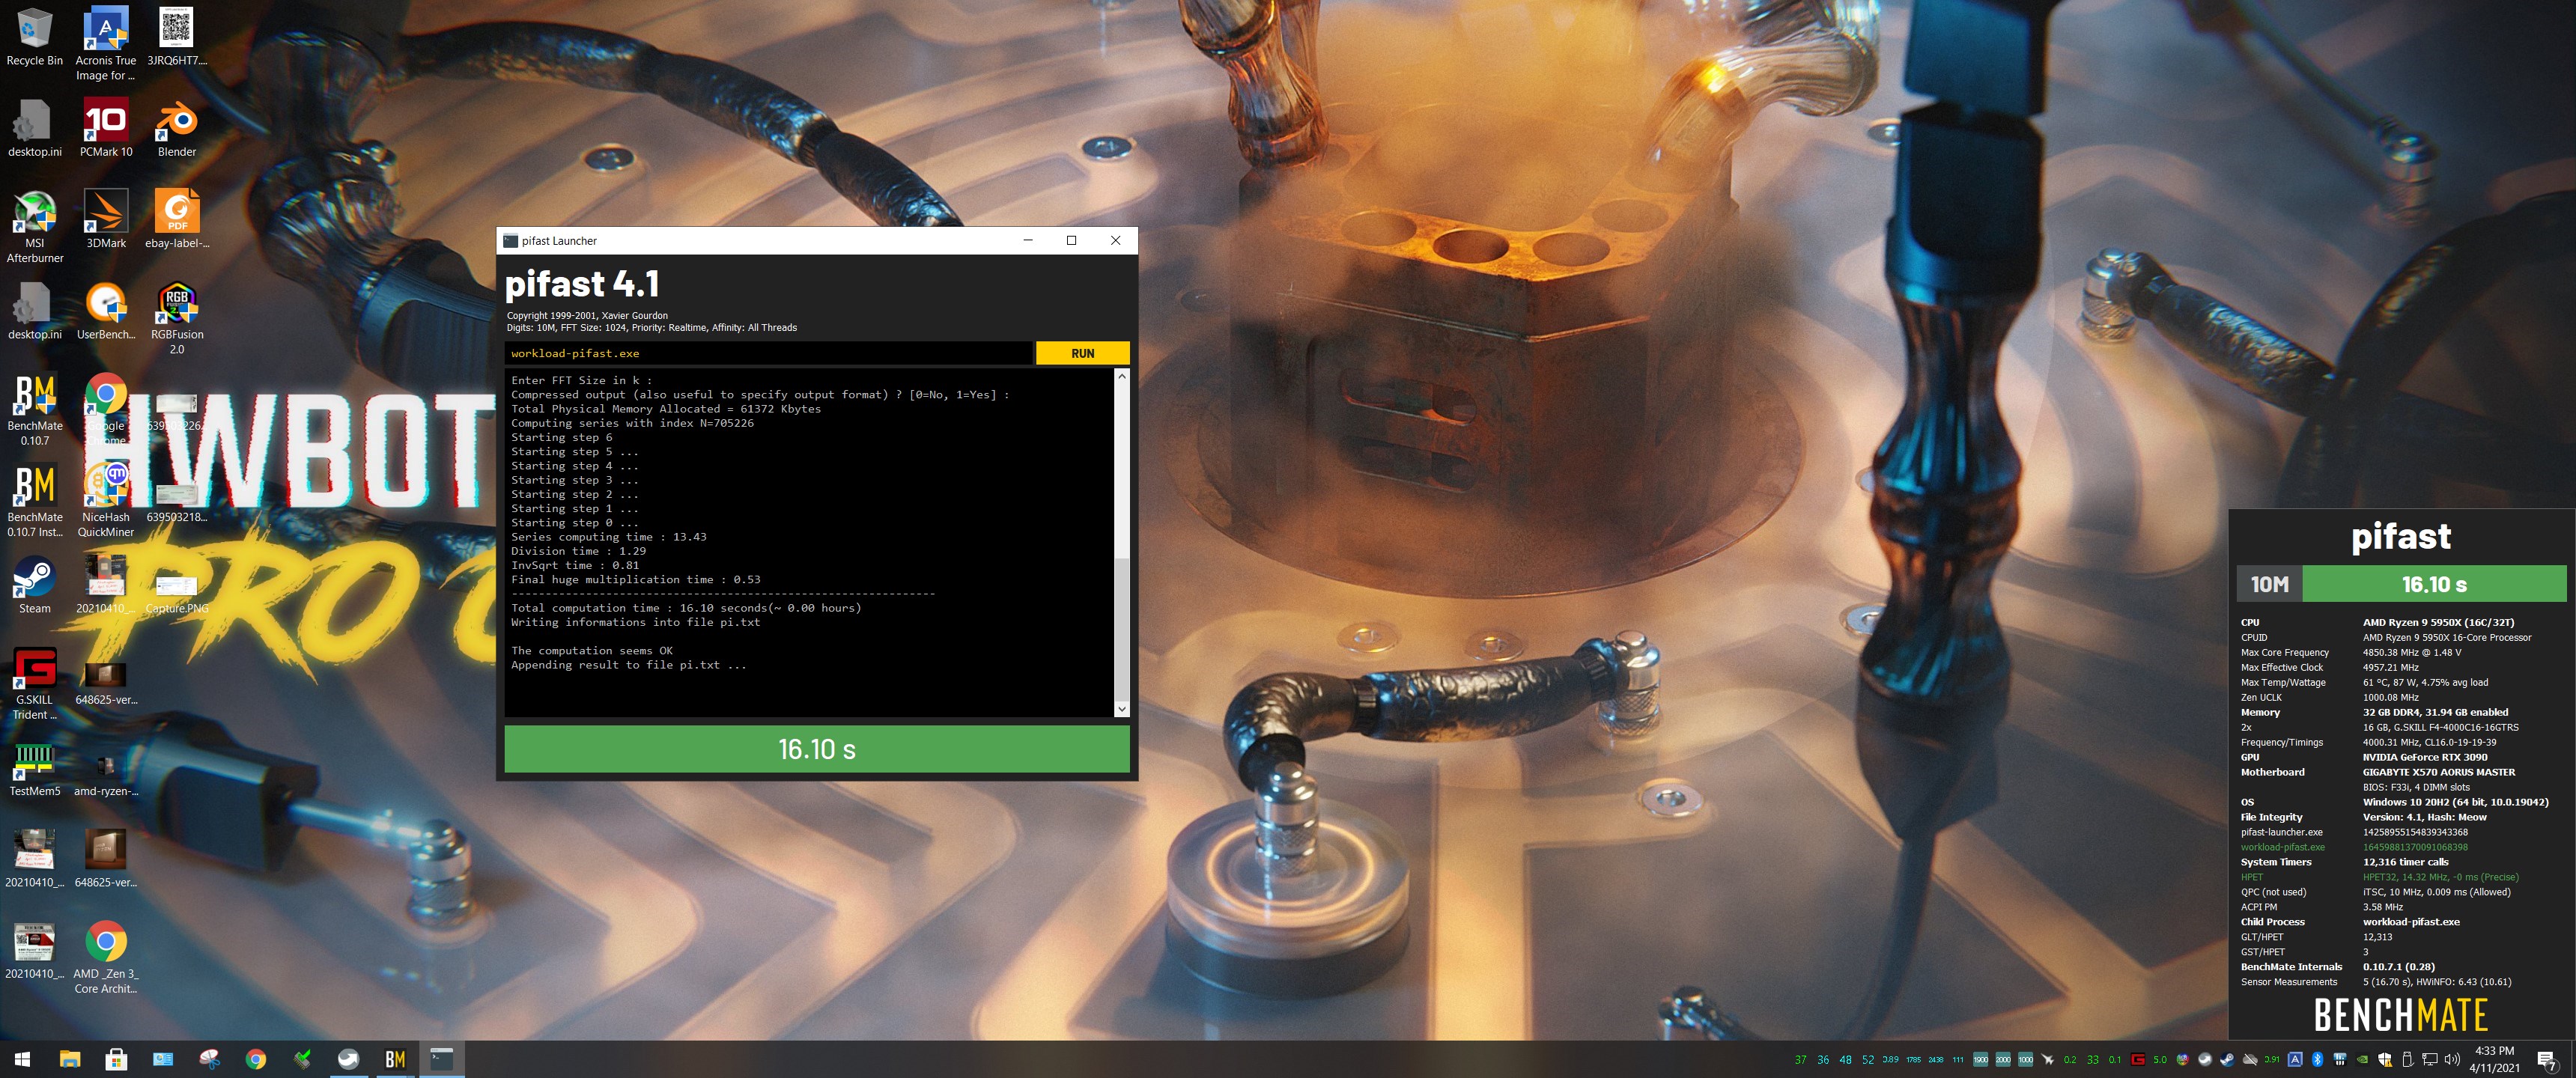Screen dimensions: 2576x1078
Task: Launch NiceHash QuickMiner shortcut
Action: (x=106, y=501)
